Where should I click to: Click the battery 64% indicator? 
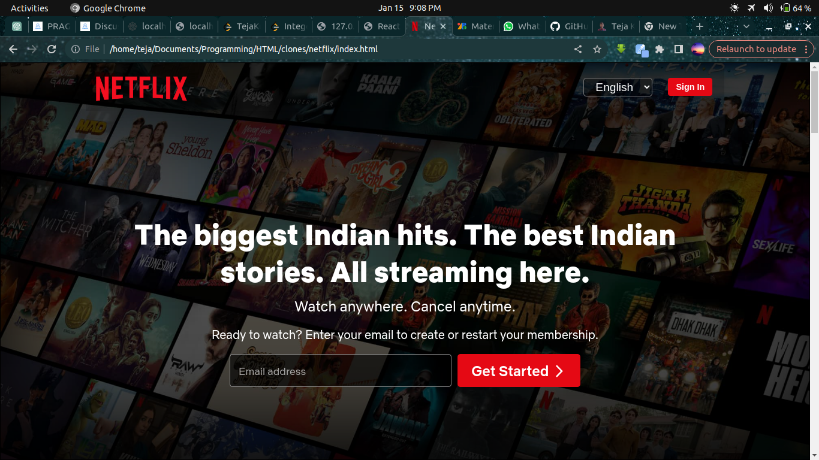(x=795, y=8)
